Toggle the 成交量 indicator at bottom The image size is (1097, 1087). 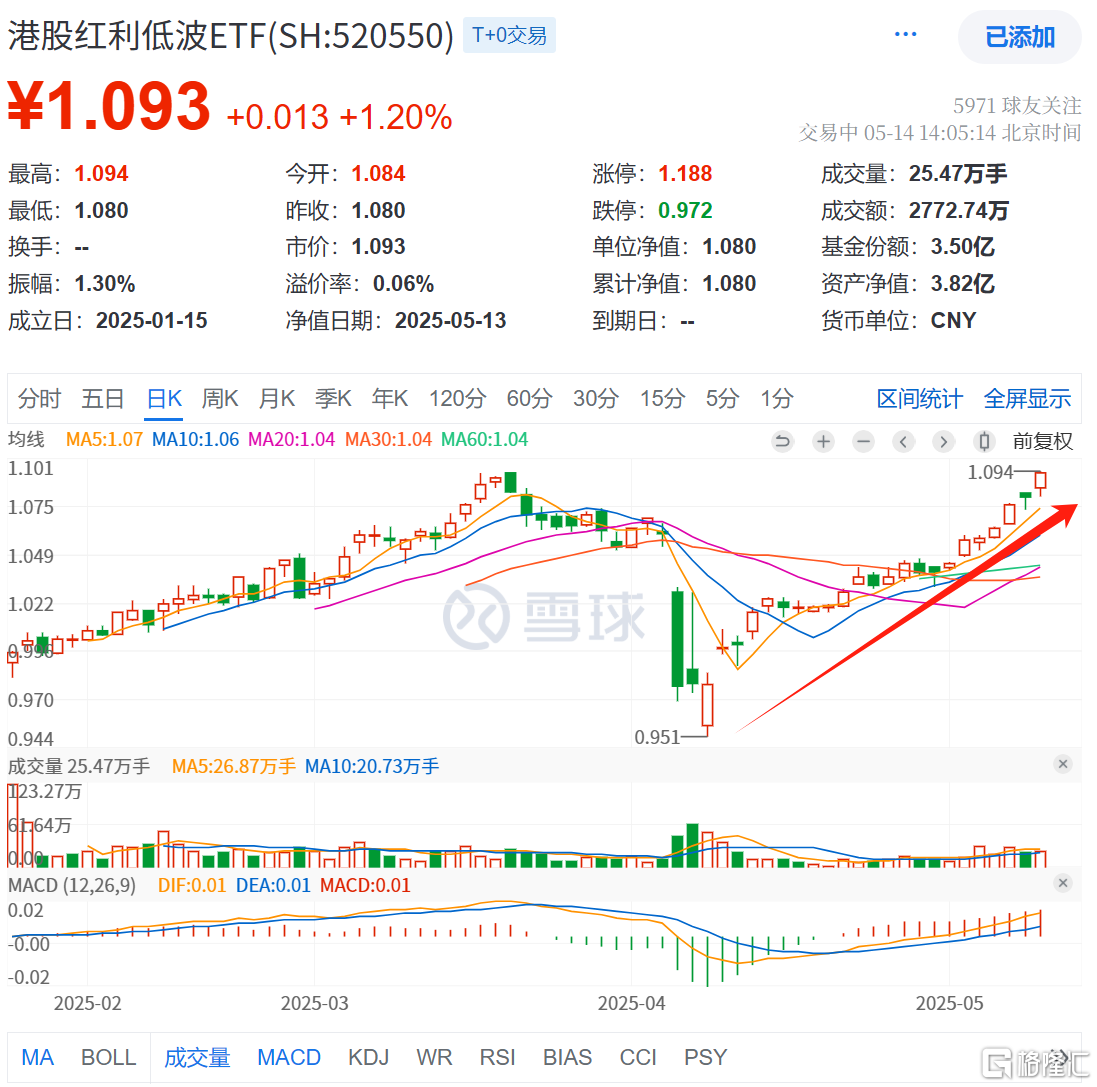[x=197, y=1057]
